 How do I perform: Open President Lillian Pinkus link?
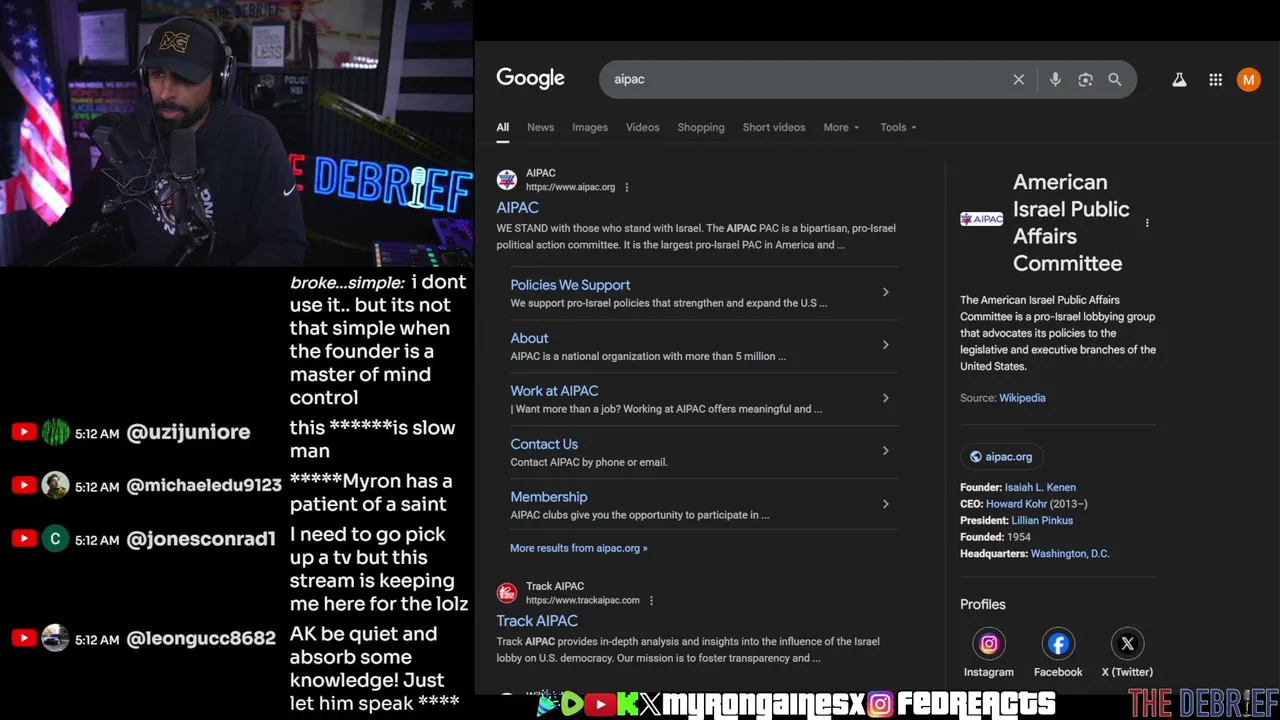(x=1042, y=520)
